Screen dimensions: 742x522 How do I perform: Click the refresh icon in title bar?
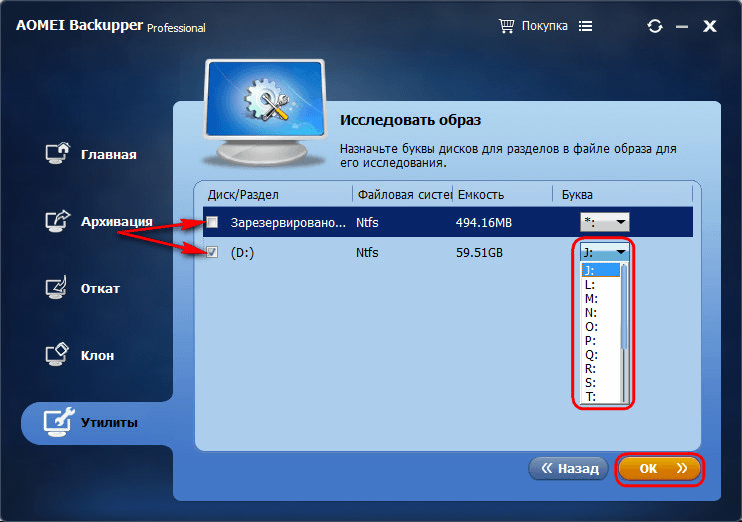pyautogui.click(x=655, y=26)
